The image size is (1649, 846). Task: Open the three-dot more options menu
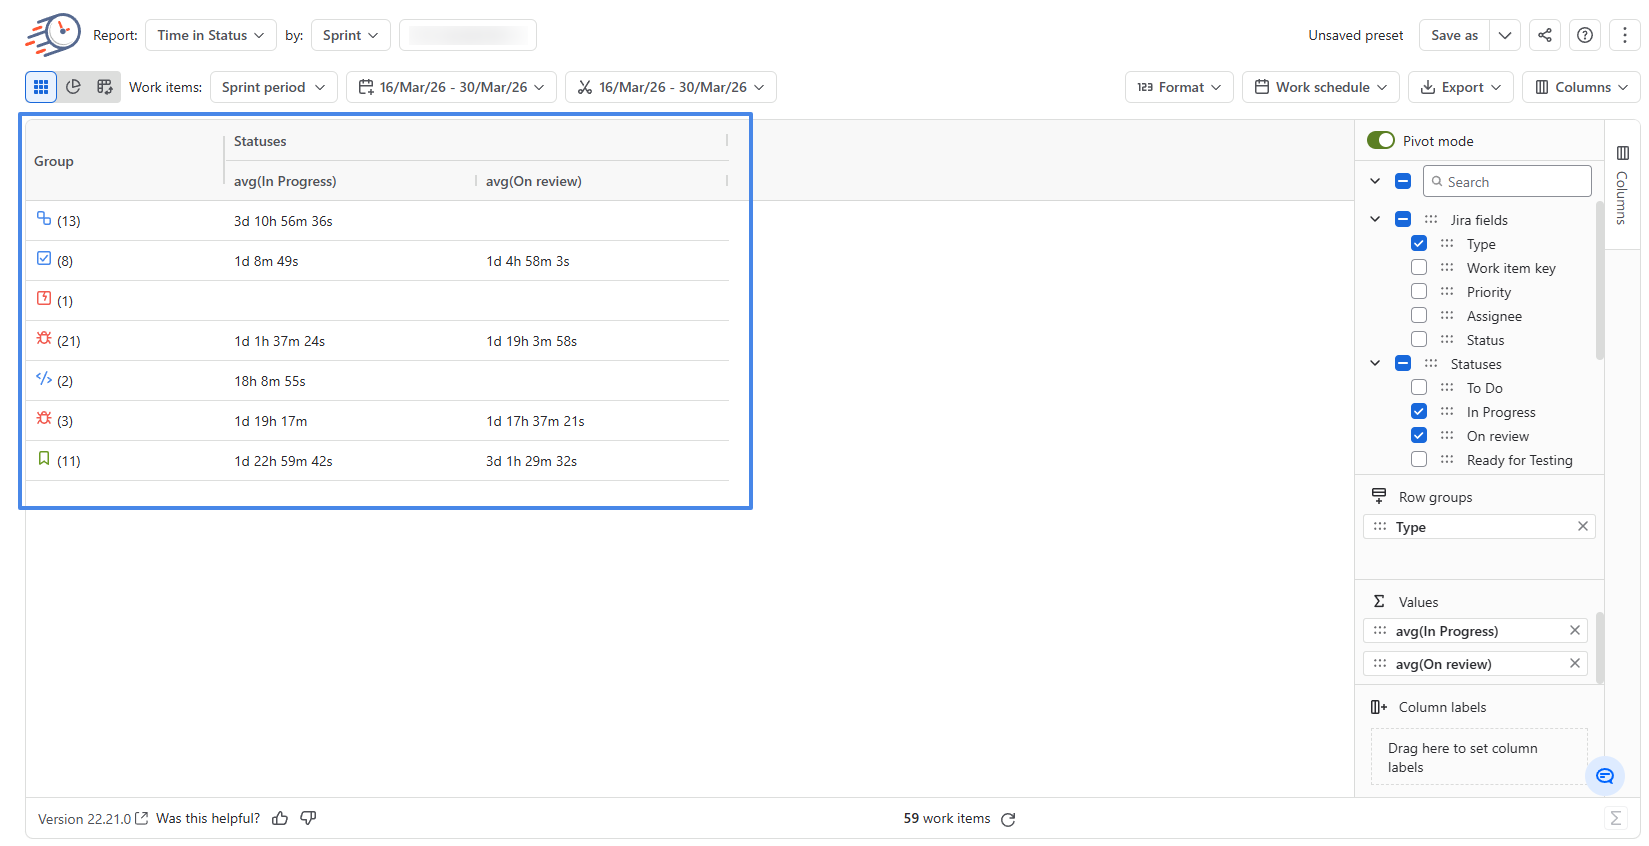pyautogui.click(x=1625, y=35)
